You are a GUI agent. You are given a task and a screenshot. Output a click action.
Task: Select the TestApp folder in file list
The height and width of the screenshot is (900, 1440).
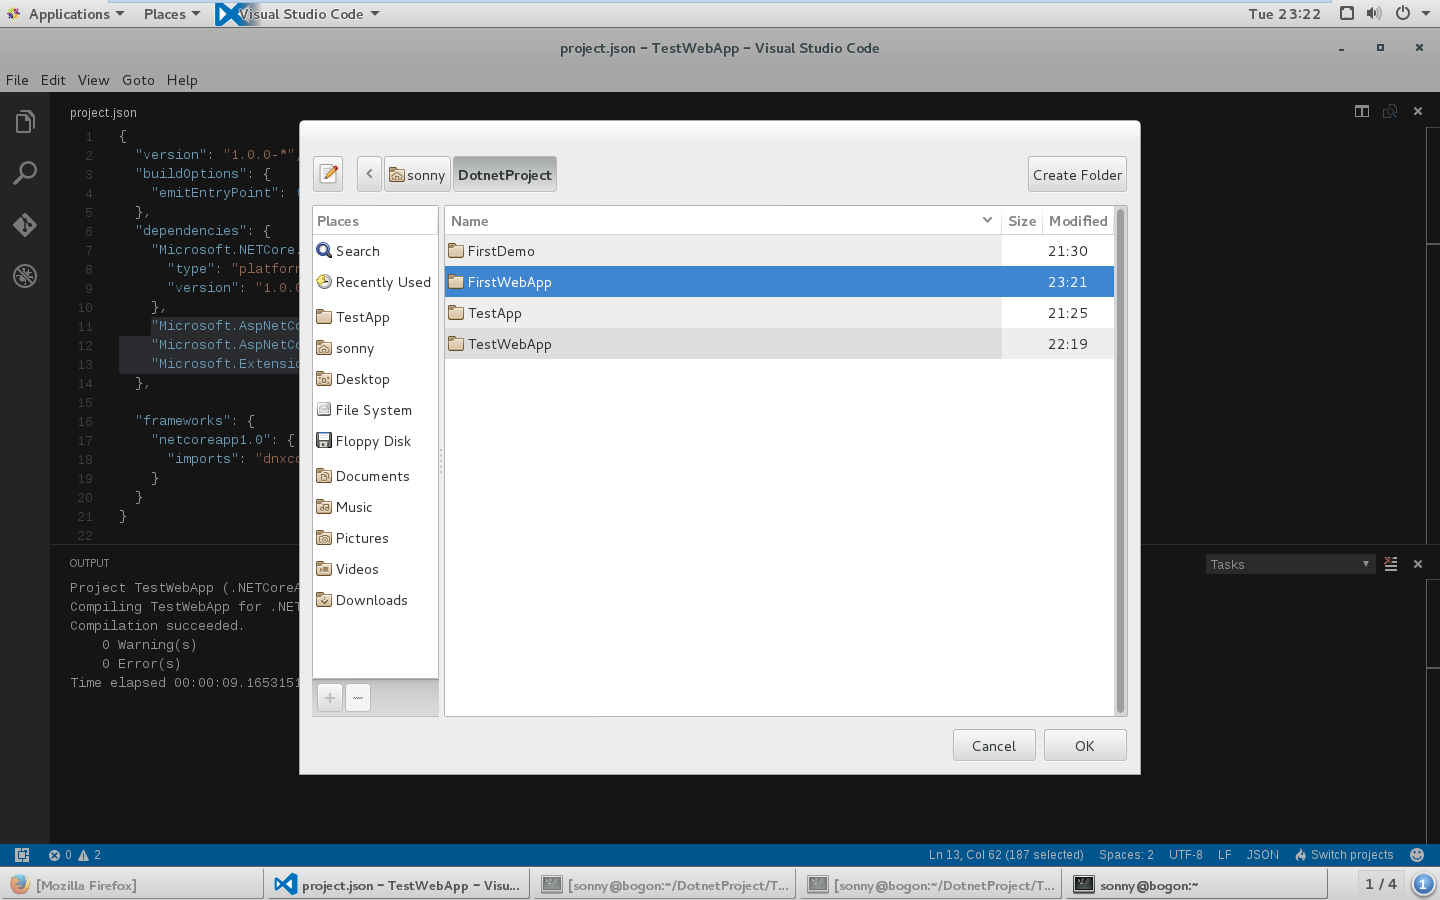779,313
